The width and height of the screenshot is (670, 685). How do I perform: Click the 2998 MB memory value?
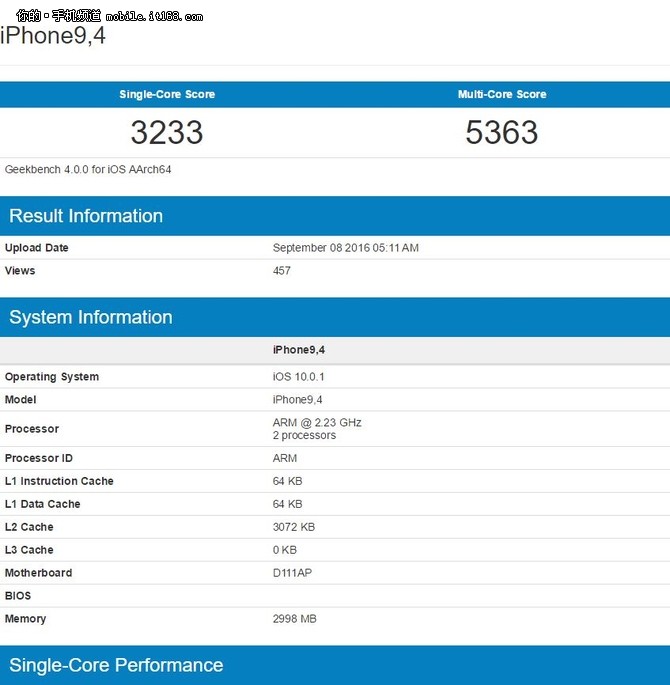tap(295, 619)
